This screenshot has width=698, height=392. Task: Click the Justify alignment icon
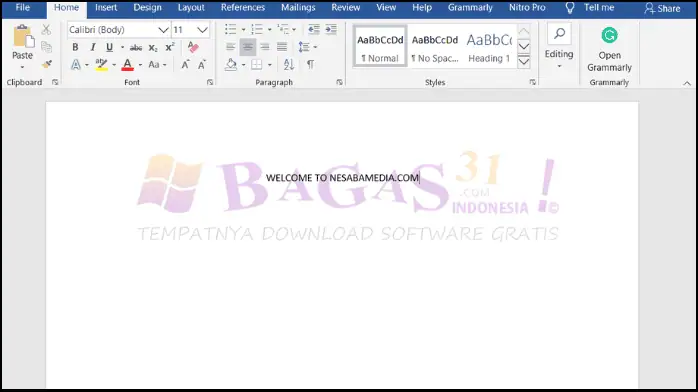point(282,47)
